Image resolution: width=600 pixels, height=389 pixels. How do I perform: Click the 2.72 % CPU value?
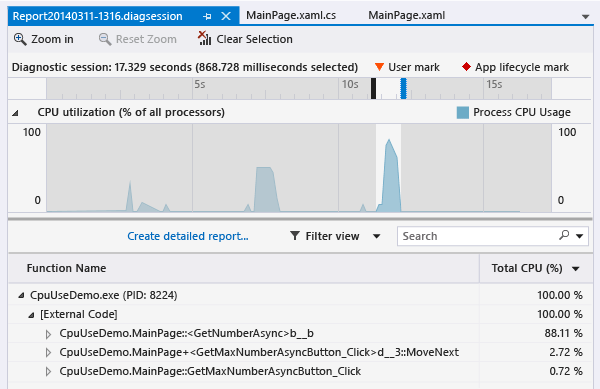coord(566,352)
